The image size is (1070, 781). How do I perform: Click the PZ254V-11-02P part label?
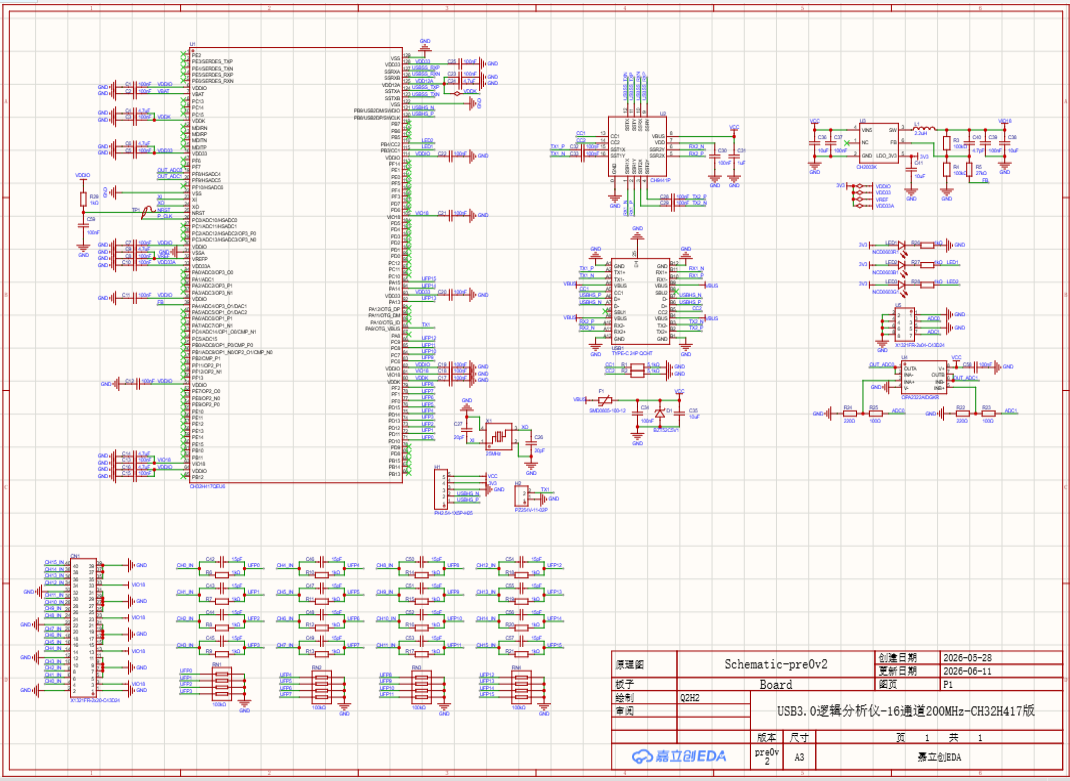(x=532, y=509)
